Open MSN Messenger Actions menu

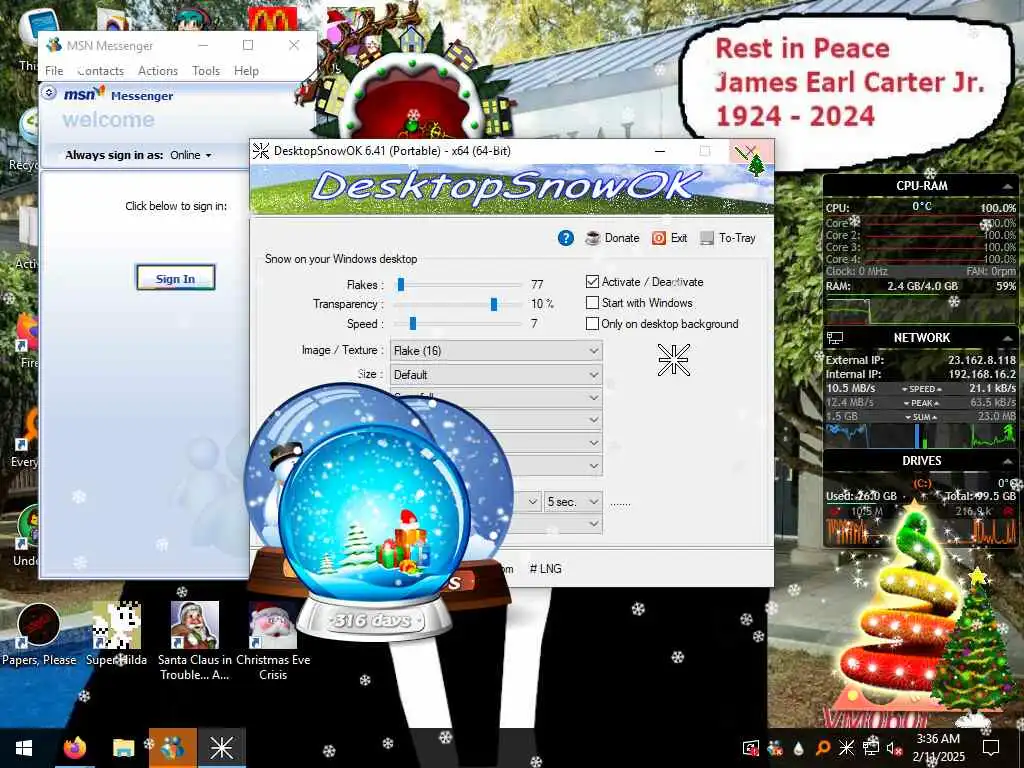coord(157,71)
